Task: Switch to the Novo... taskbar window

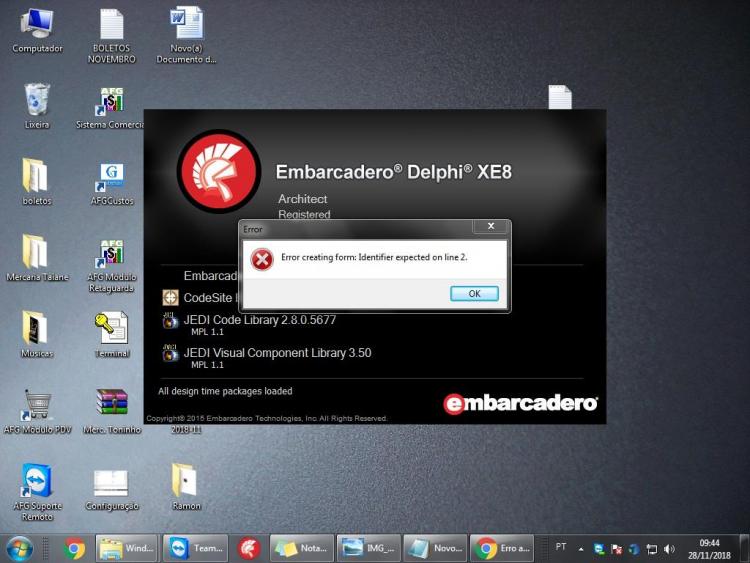Action: (435, 549)
